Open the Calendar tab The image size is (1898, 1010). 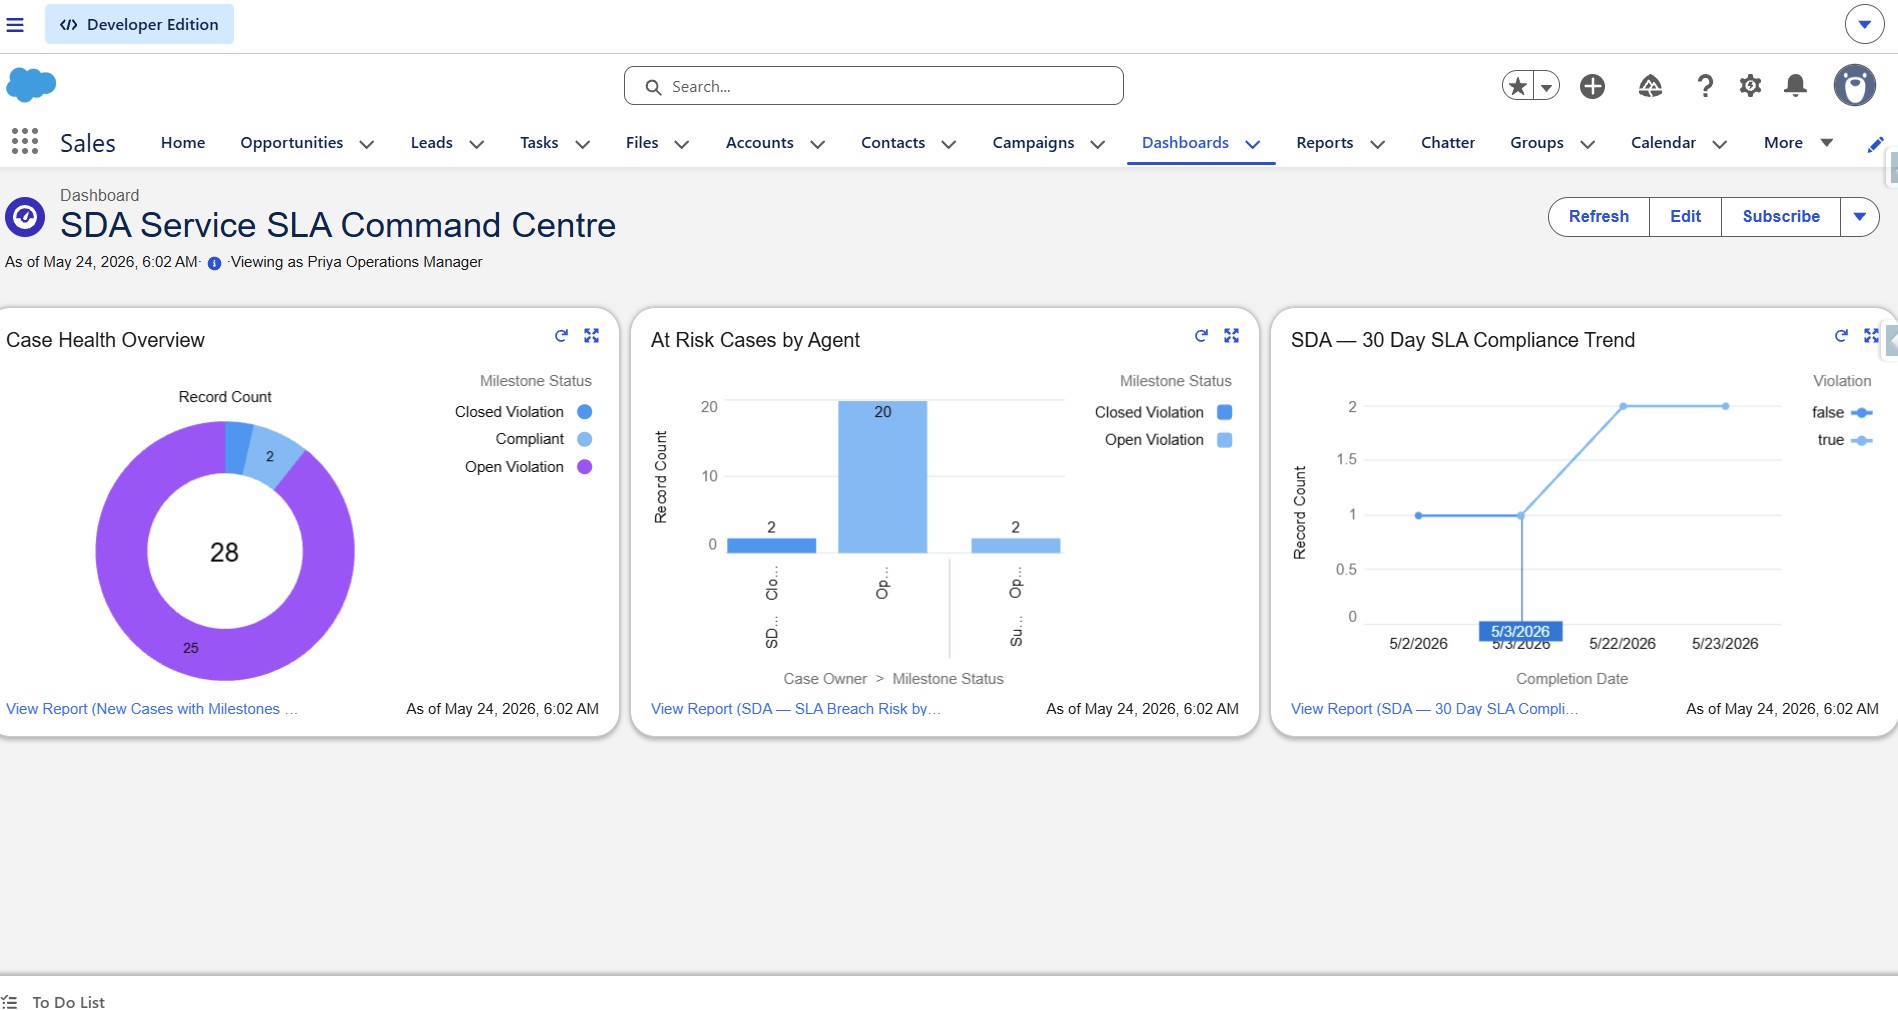click(x=1663, y=143)
